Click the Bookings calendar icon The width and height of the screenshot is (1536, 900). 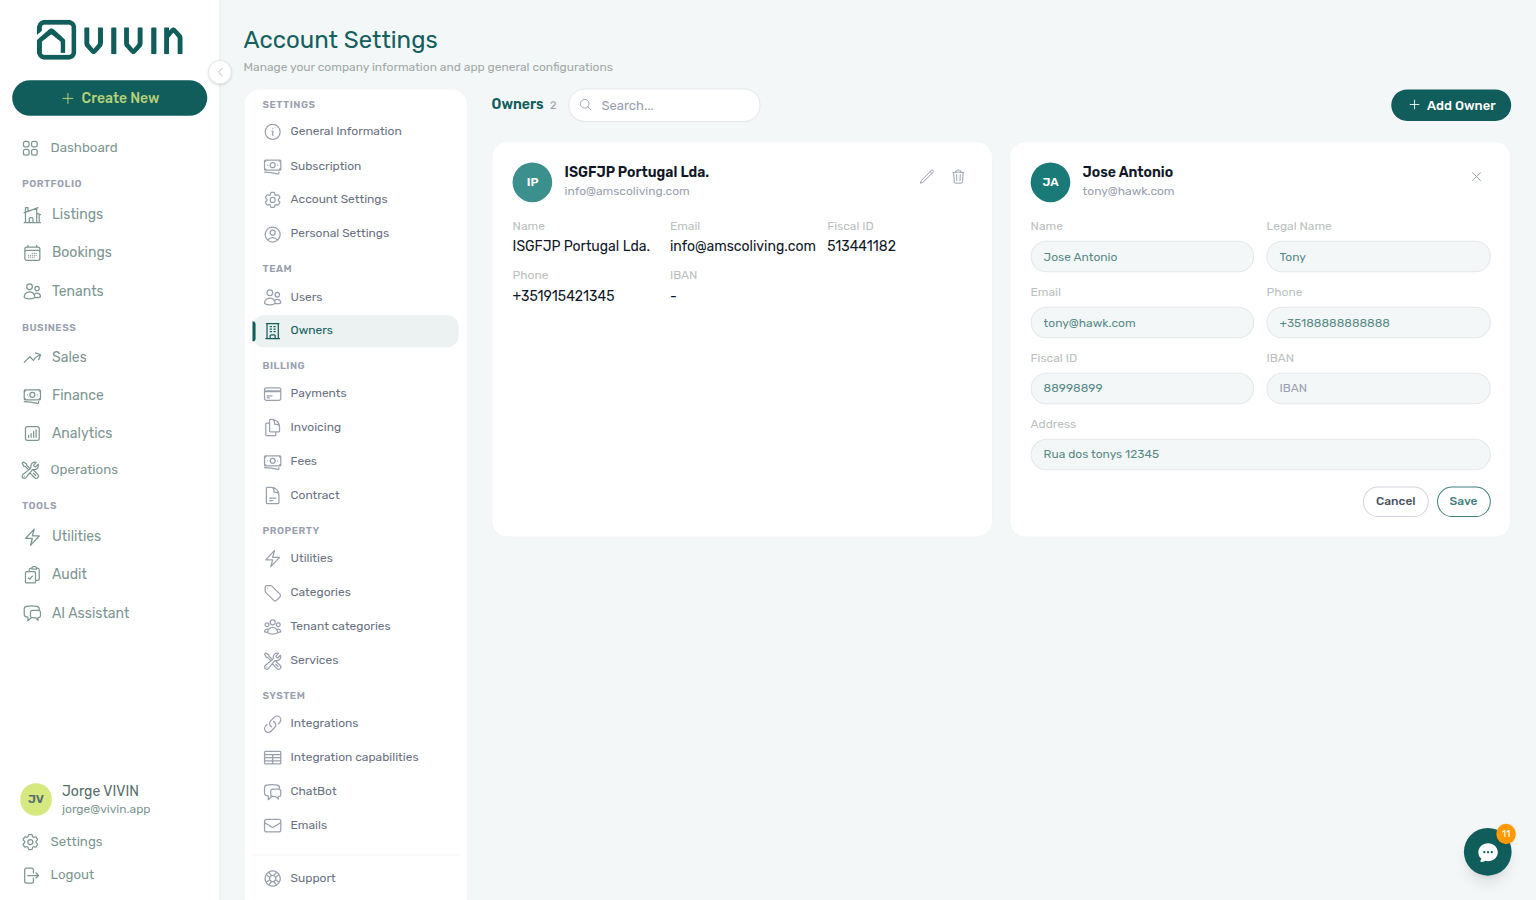[32, 253]
